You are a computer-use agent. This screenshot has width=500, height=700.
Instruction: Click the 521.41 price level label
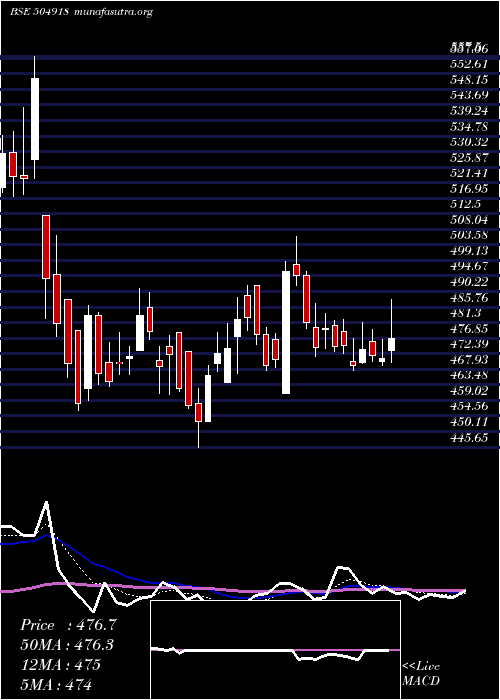coord(468,173)
